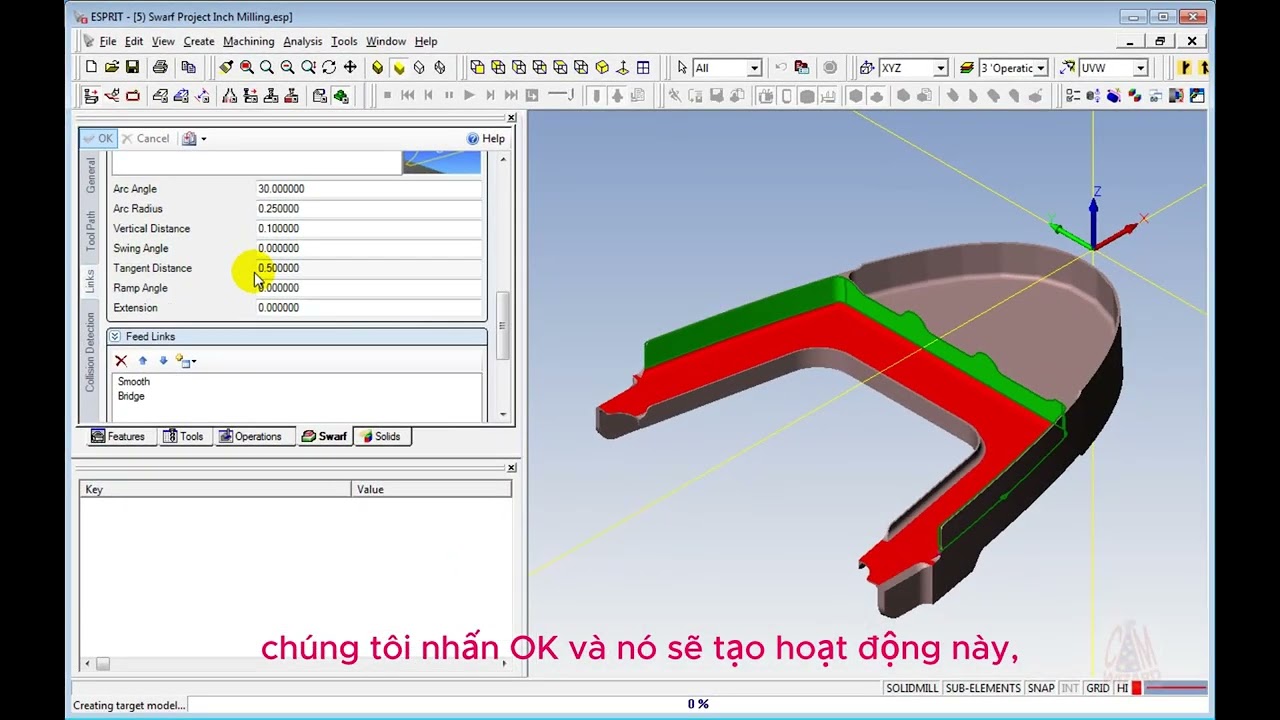
Task: Click the Rotate view circular arrows icon
Action: [329, 67]
